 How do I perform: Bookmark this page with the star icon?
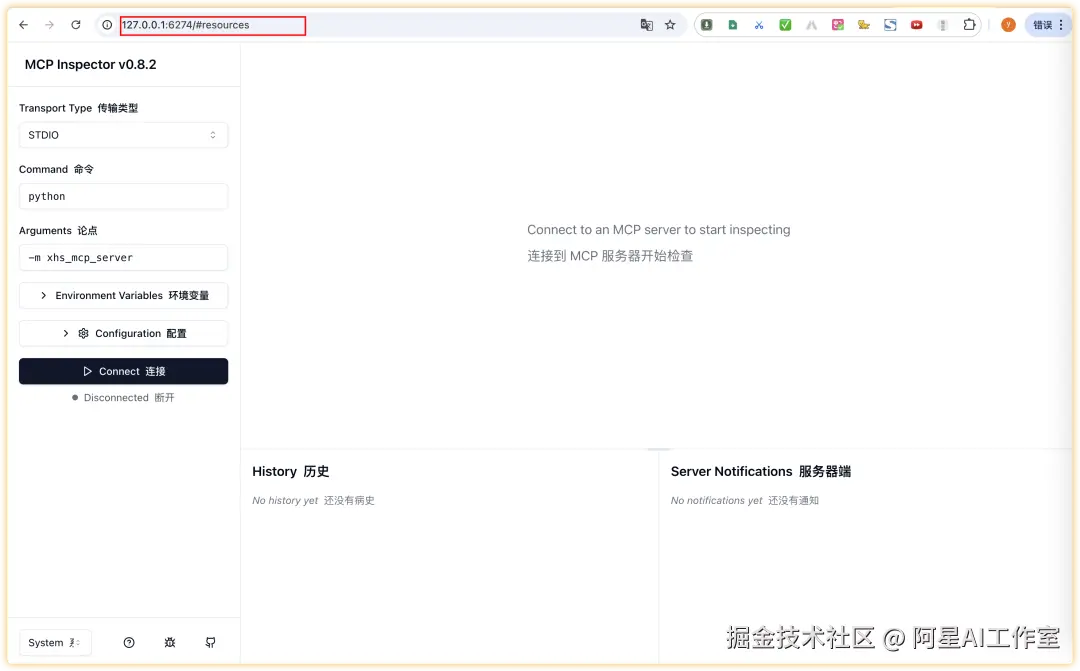[x=670, y=24]
